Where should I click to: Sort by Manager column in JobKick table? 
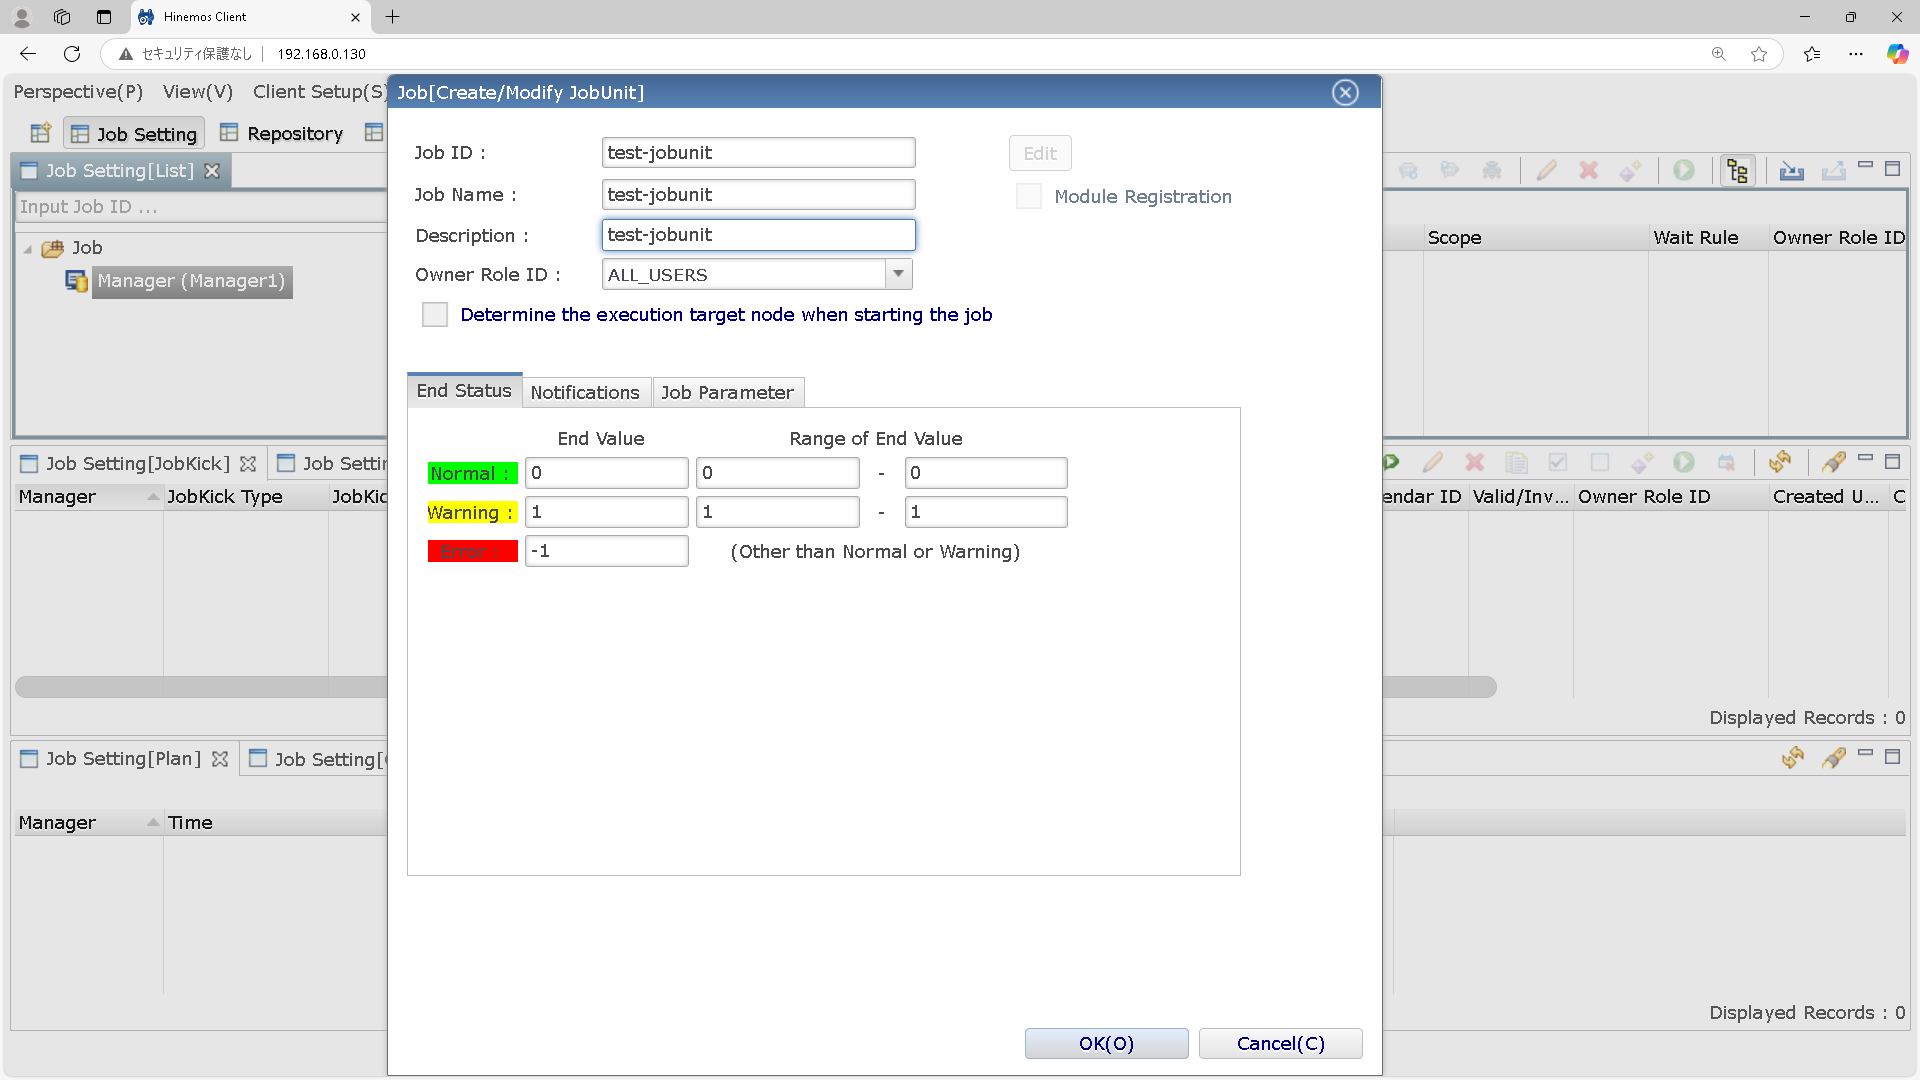[57, 497]
